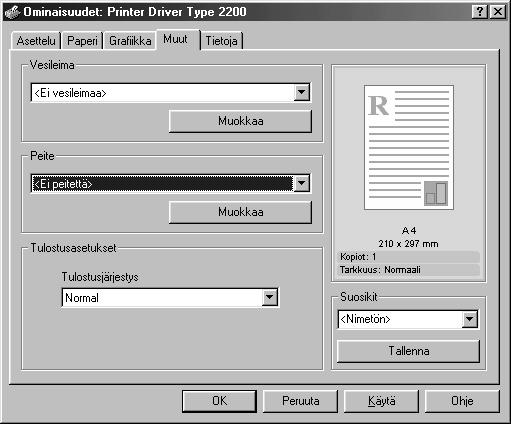Click Muokkaa button under Vesileima
511x424 pixels.
click(241, 121)
